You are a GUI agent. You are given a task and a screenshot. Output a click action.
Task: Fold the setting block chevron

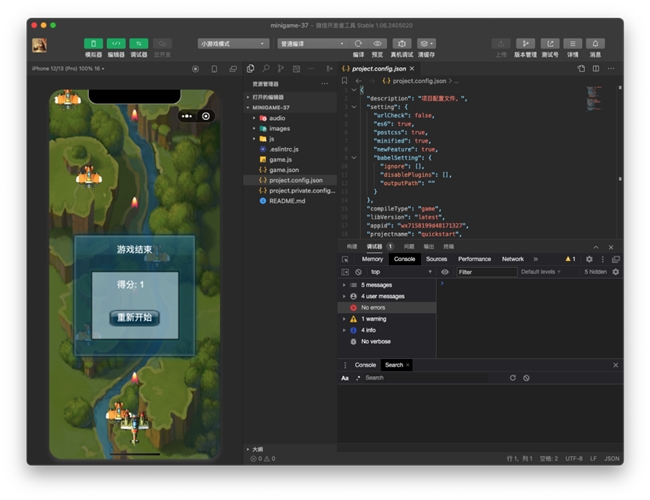point(354,107)
